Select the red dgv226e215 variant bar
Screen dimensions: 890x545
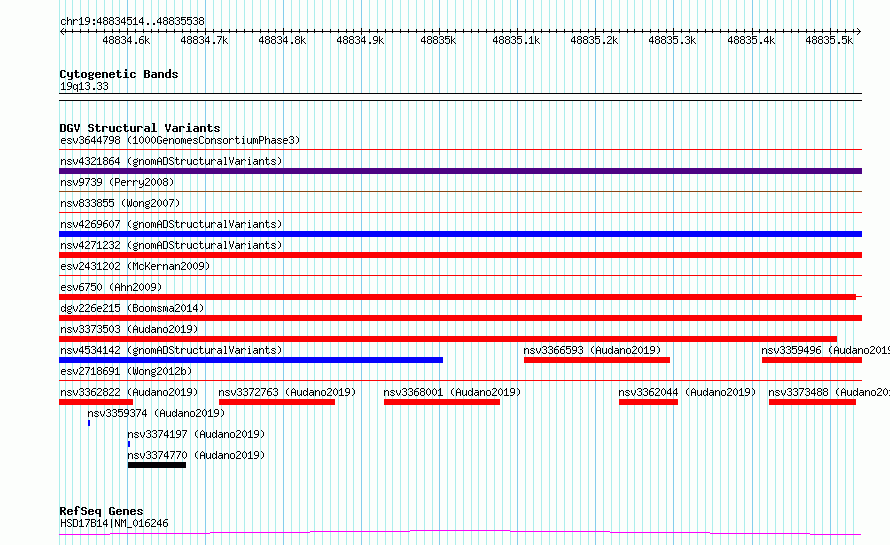[x=460, y=318]
